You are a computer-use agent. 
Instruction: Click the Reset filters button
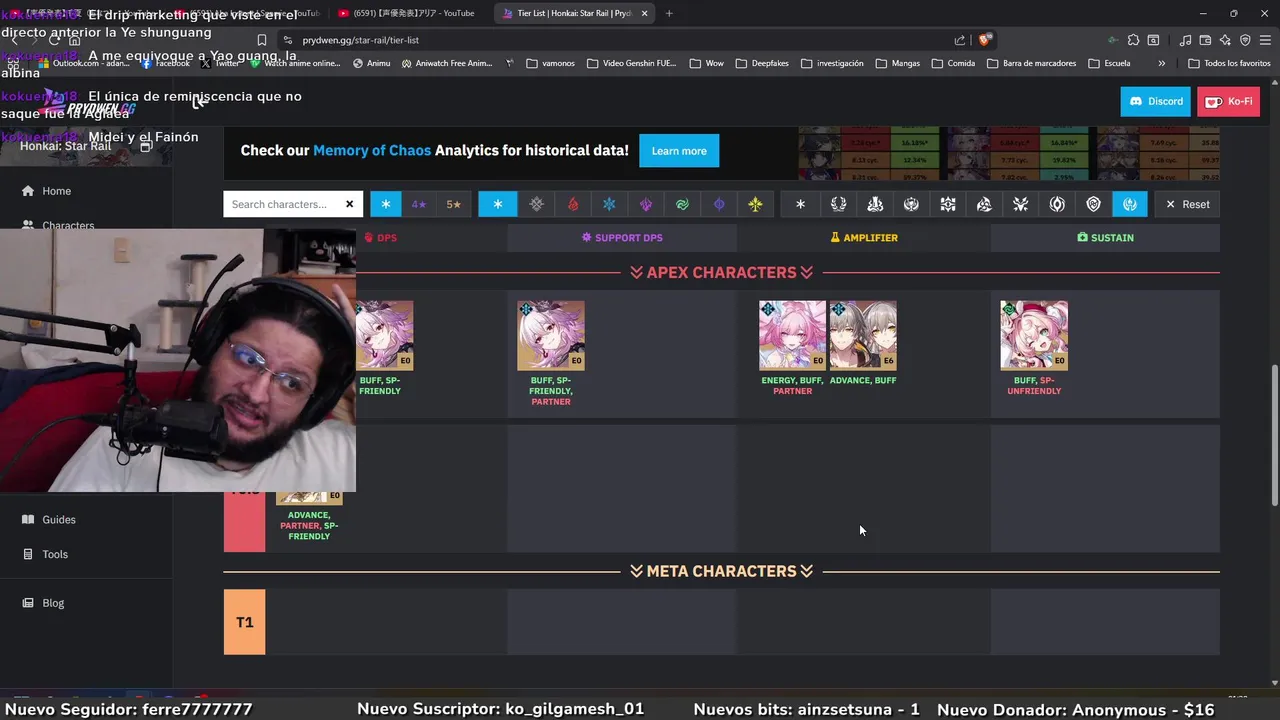1188,204
